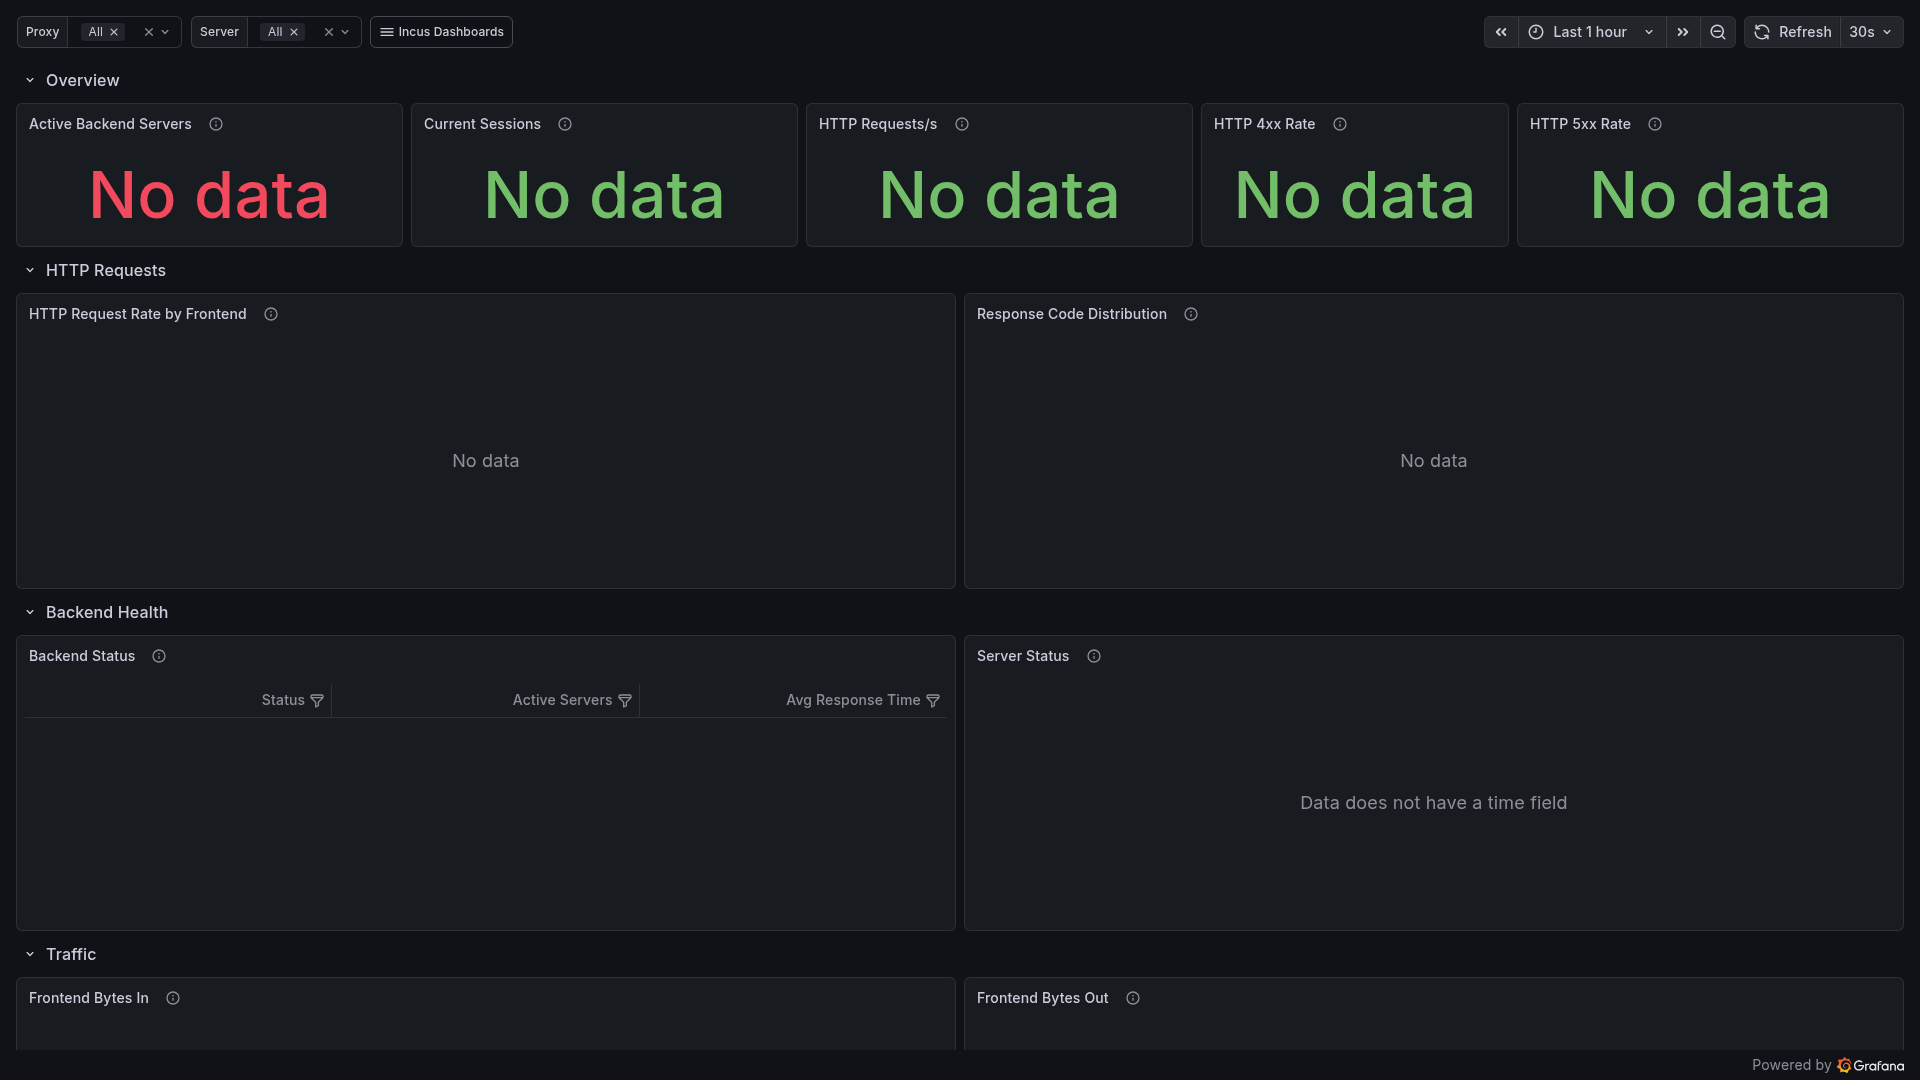Image resolution: width=1920 pixels, height=1080 pixels.
Task: Shift time range forward
Action: [1683, 32]
